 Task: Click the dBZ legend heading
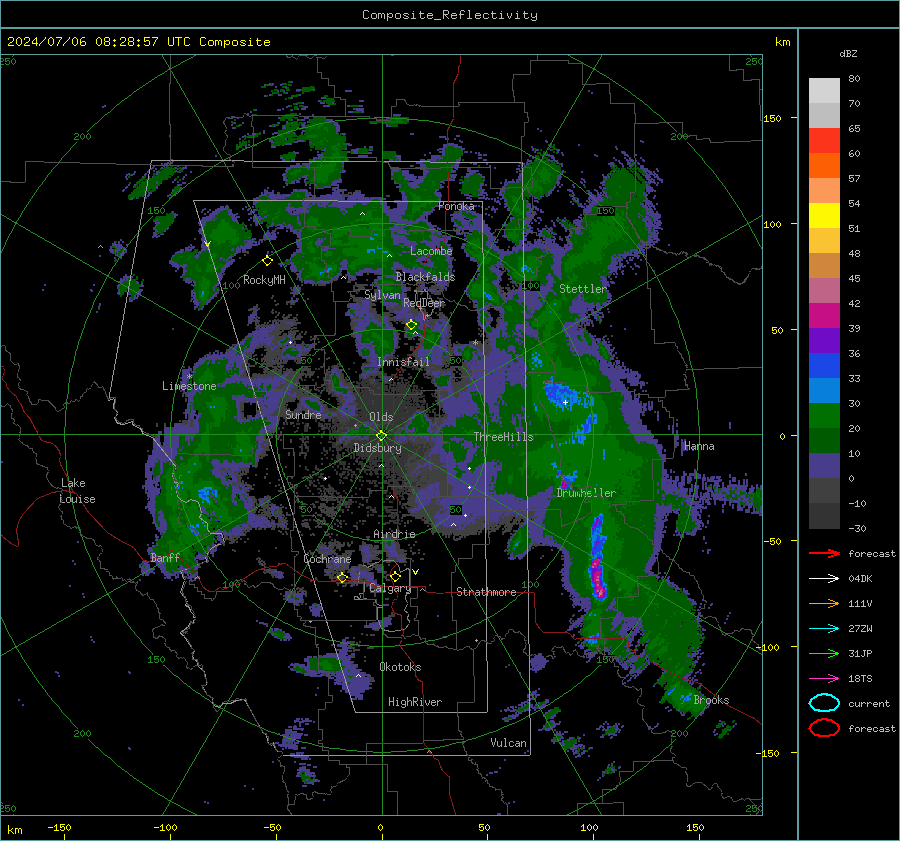click(x=848, y=54)
